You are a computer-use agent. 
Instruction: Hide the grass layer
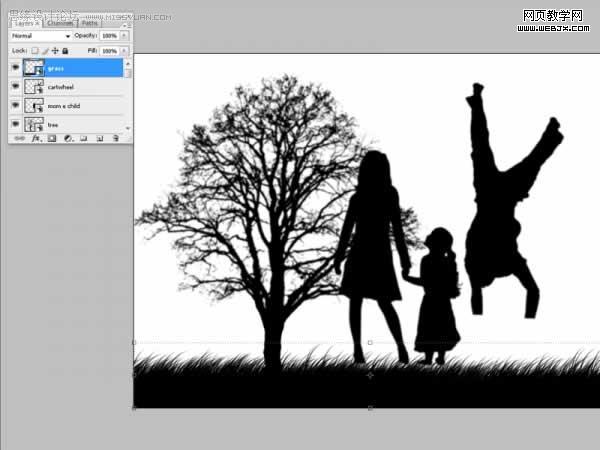click(x=15, y=67)
